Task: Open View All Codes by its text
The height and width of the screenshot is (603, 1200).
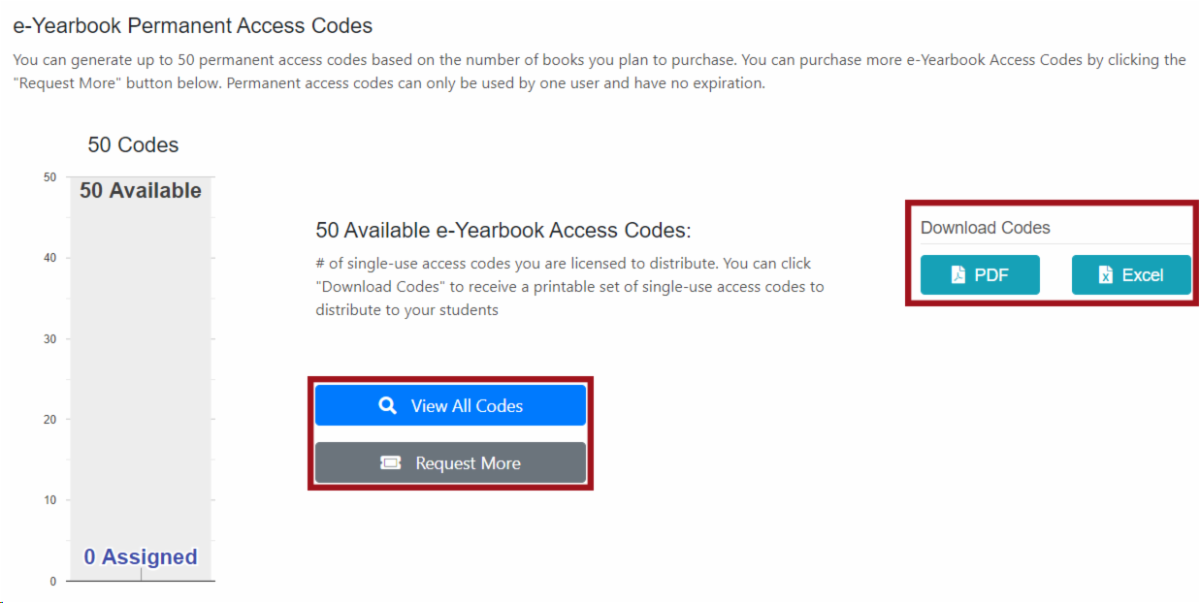Action: [467, 406]
